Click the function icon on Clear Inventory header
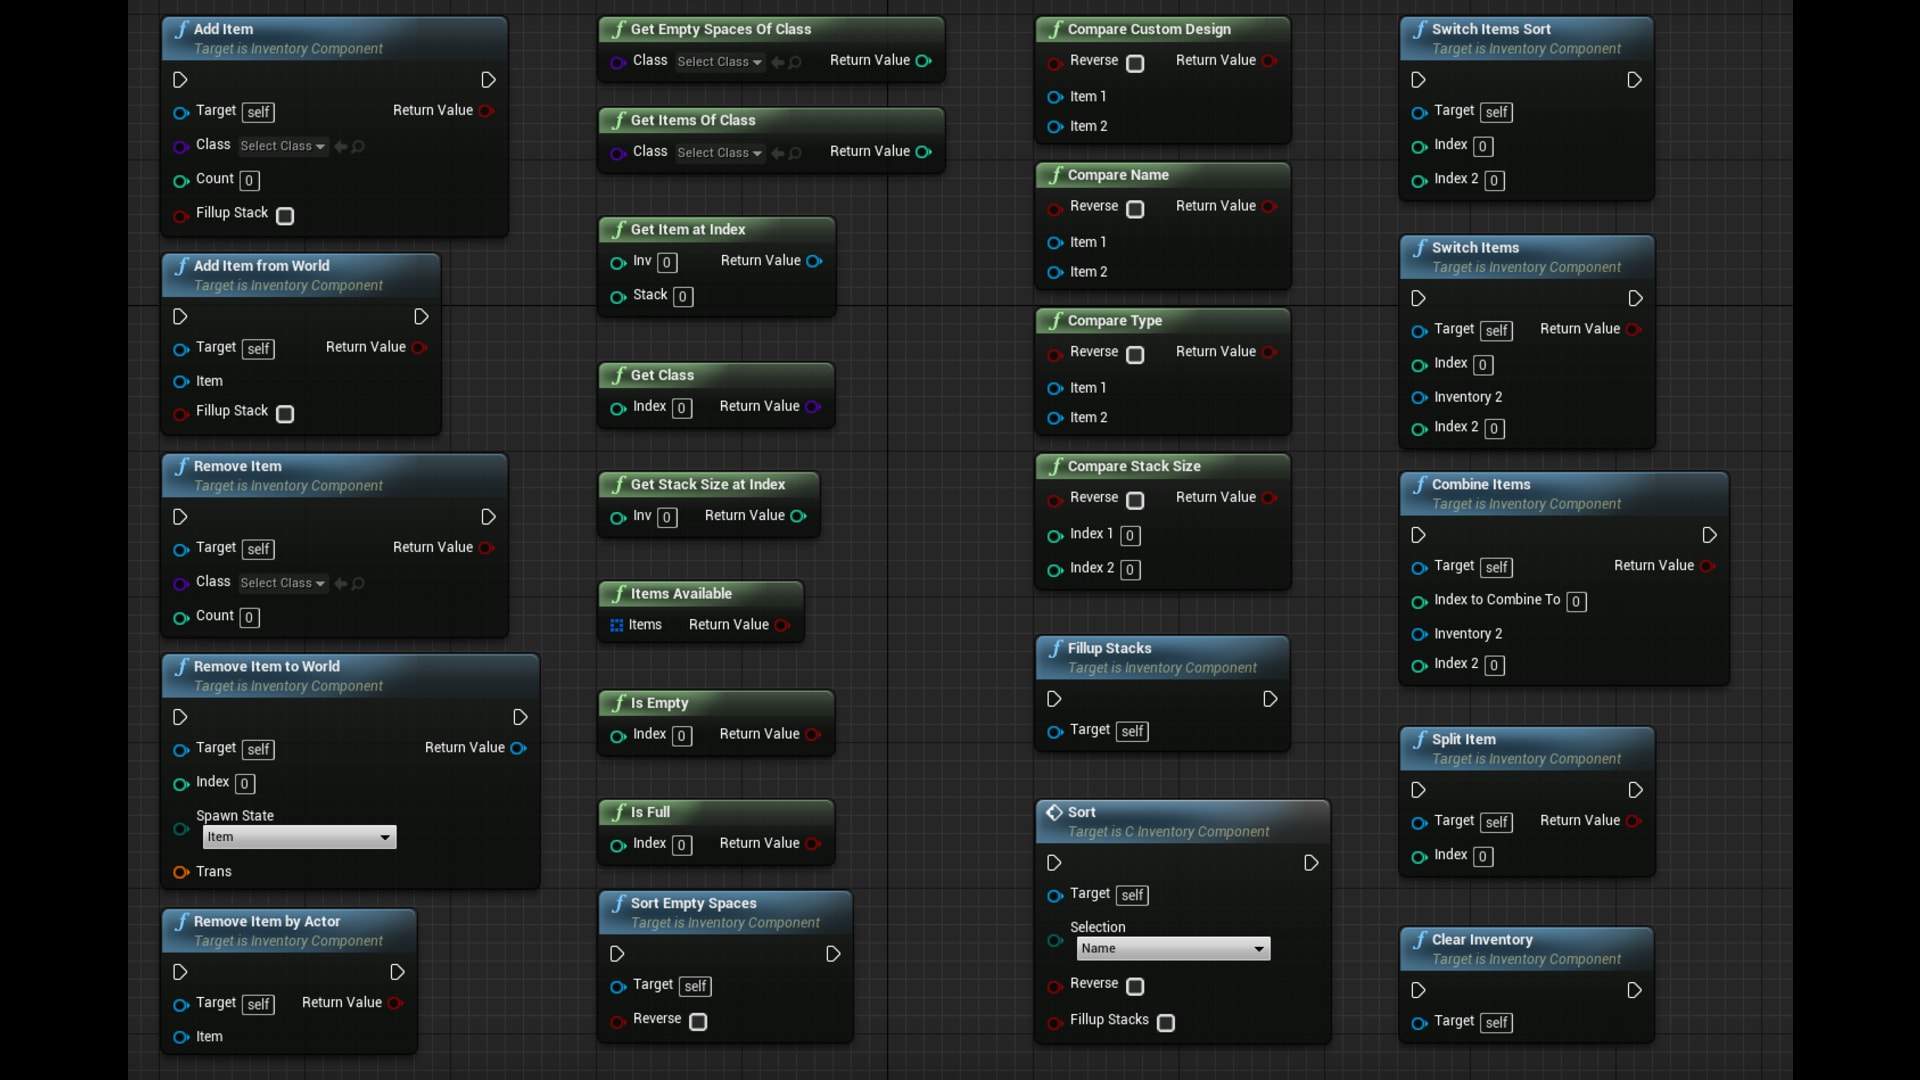1920x1080 pixels. (1421, 940)
